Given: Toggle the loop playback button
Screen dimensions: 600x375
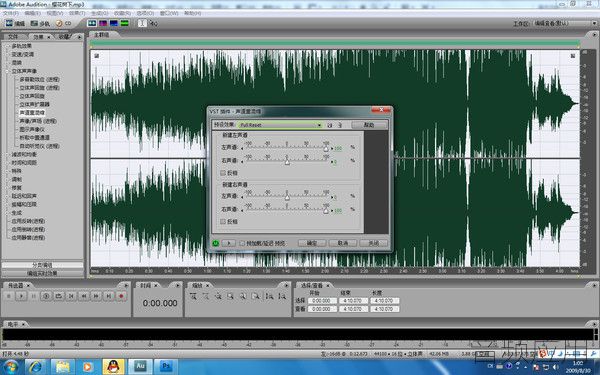Looking at the screenshot, I should [59, 296].
